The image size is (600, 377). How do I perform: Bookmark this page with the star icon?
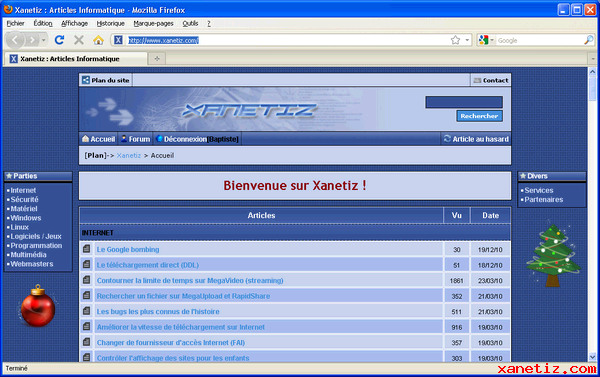(455, 40)
